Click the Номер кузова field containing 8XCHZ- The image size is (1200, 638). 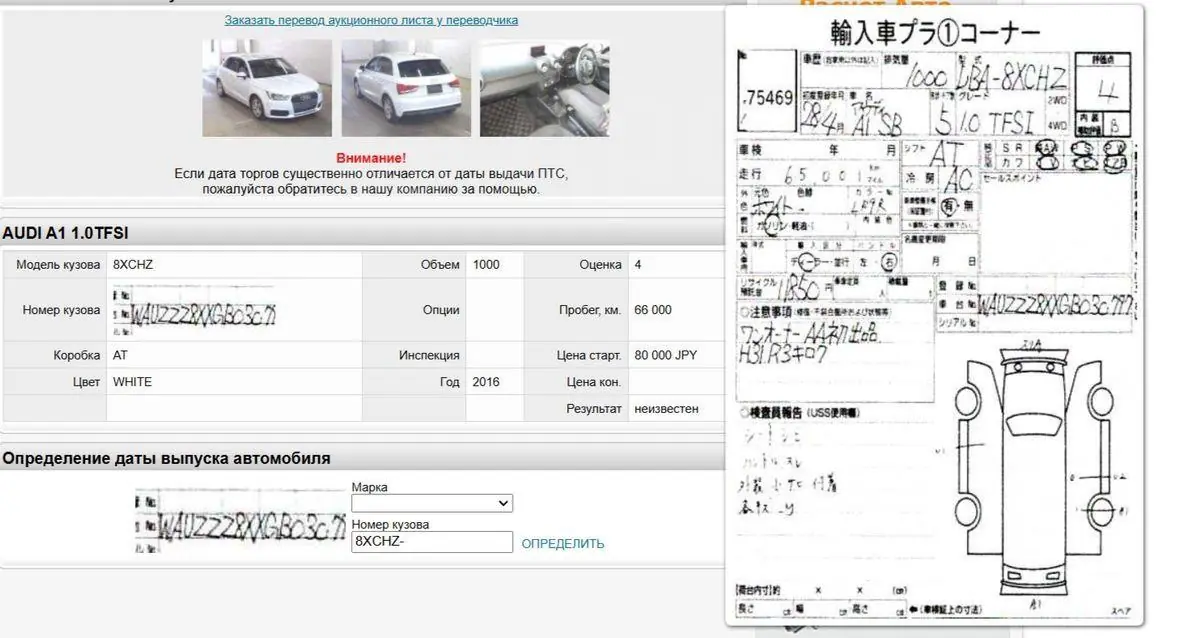(x=431, y=542)
